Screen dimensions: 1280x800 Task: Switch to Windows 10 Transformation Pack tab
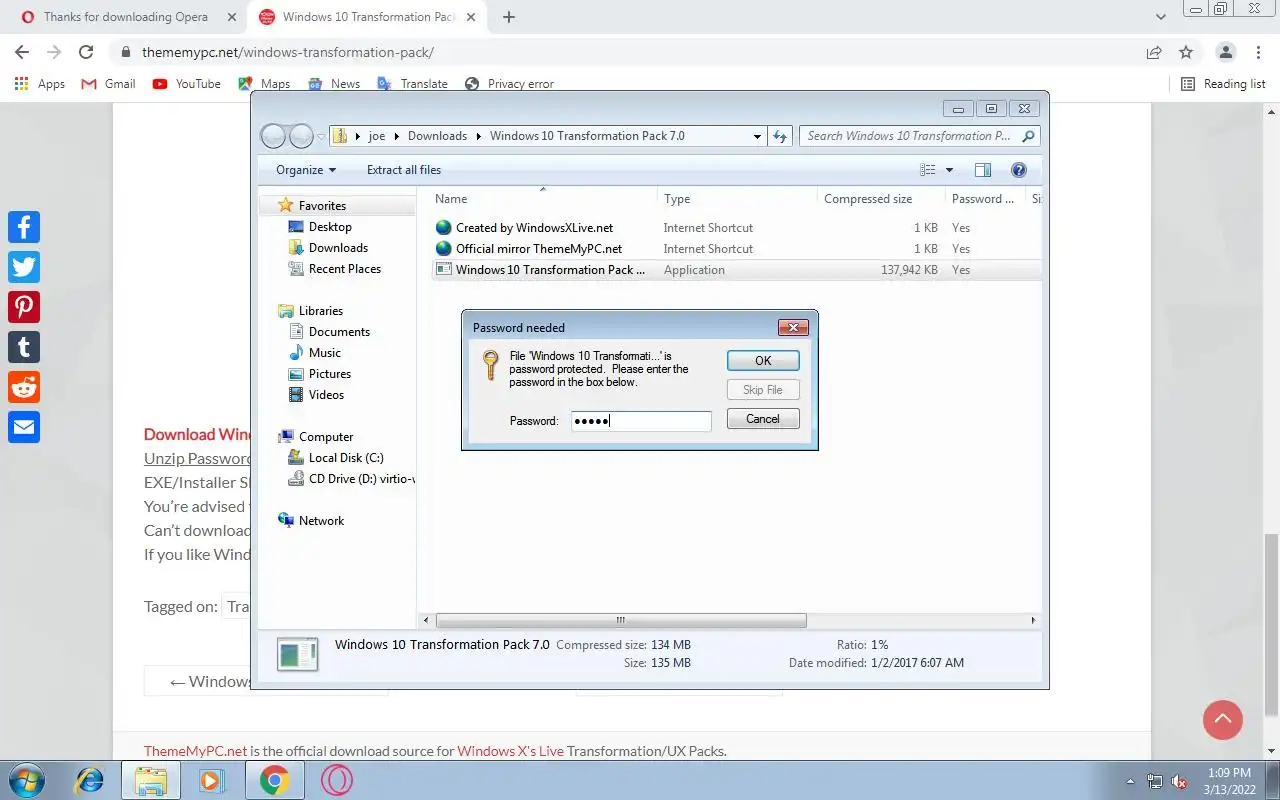click(368, 17)
